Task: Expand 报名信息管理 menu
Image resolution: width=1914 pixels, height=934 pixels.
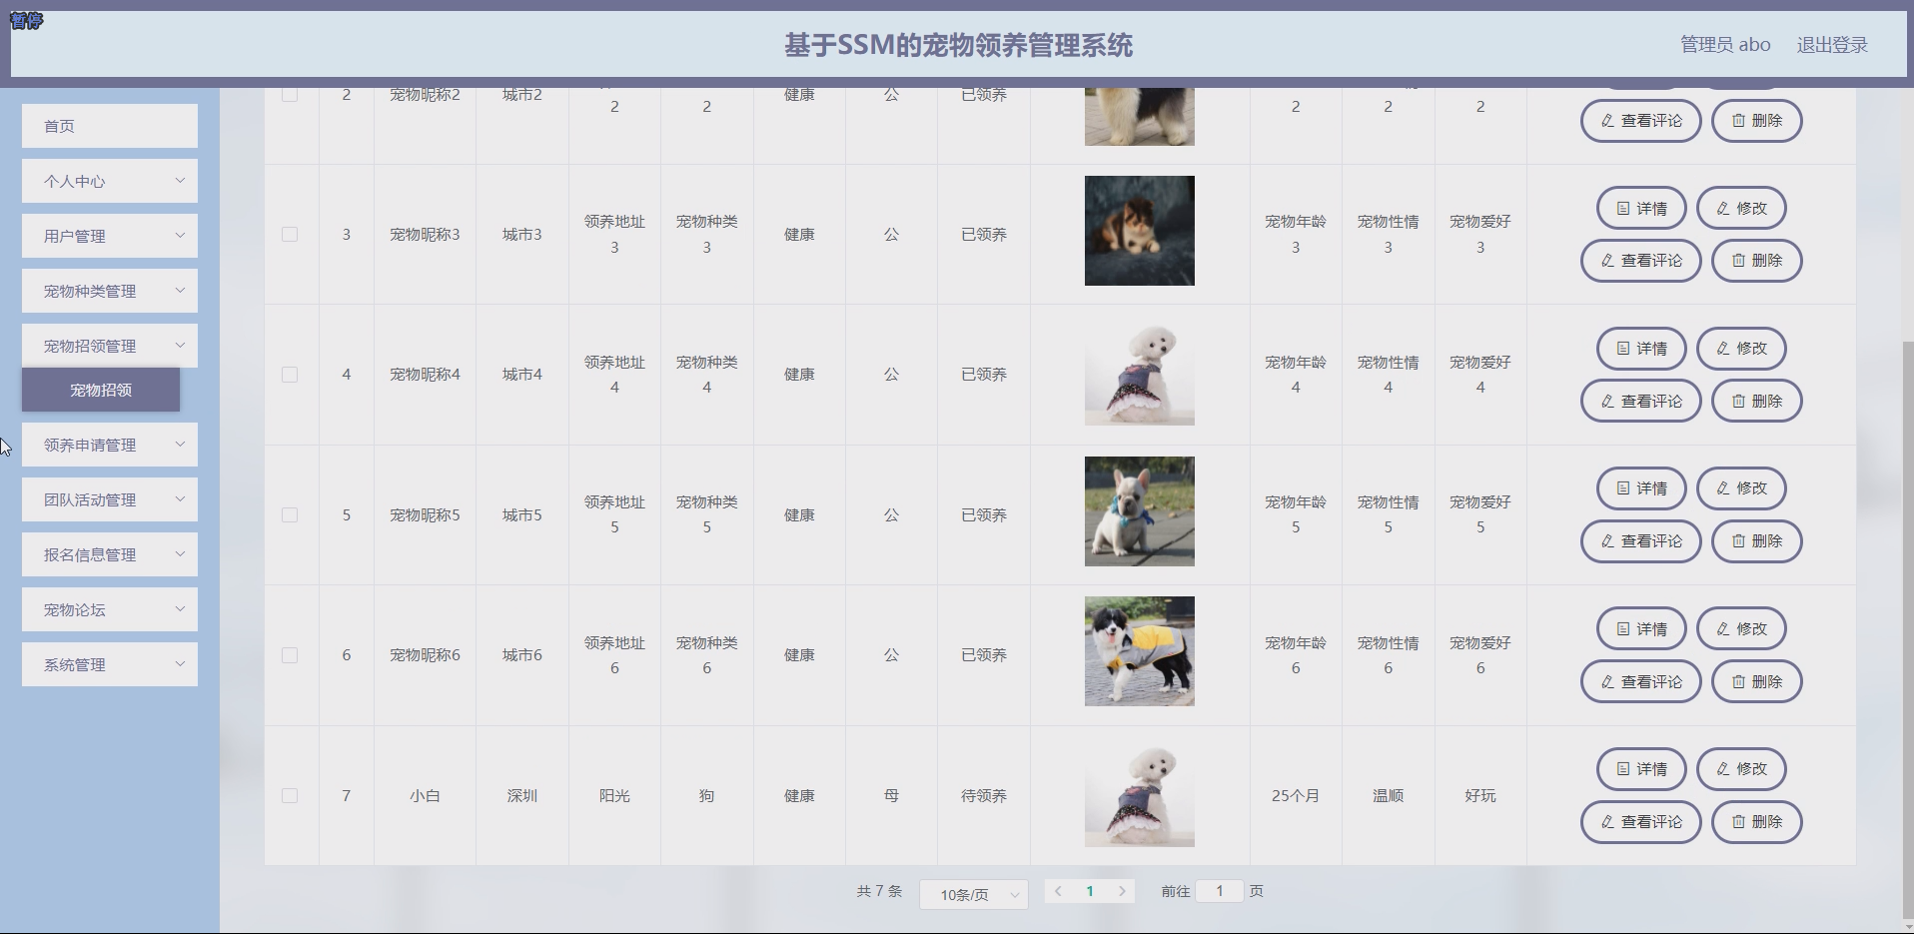Action: pyautogui.click(x=110, y=555)
